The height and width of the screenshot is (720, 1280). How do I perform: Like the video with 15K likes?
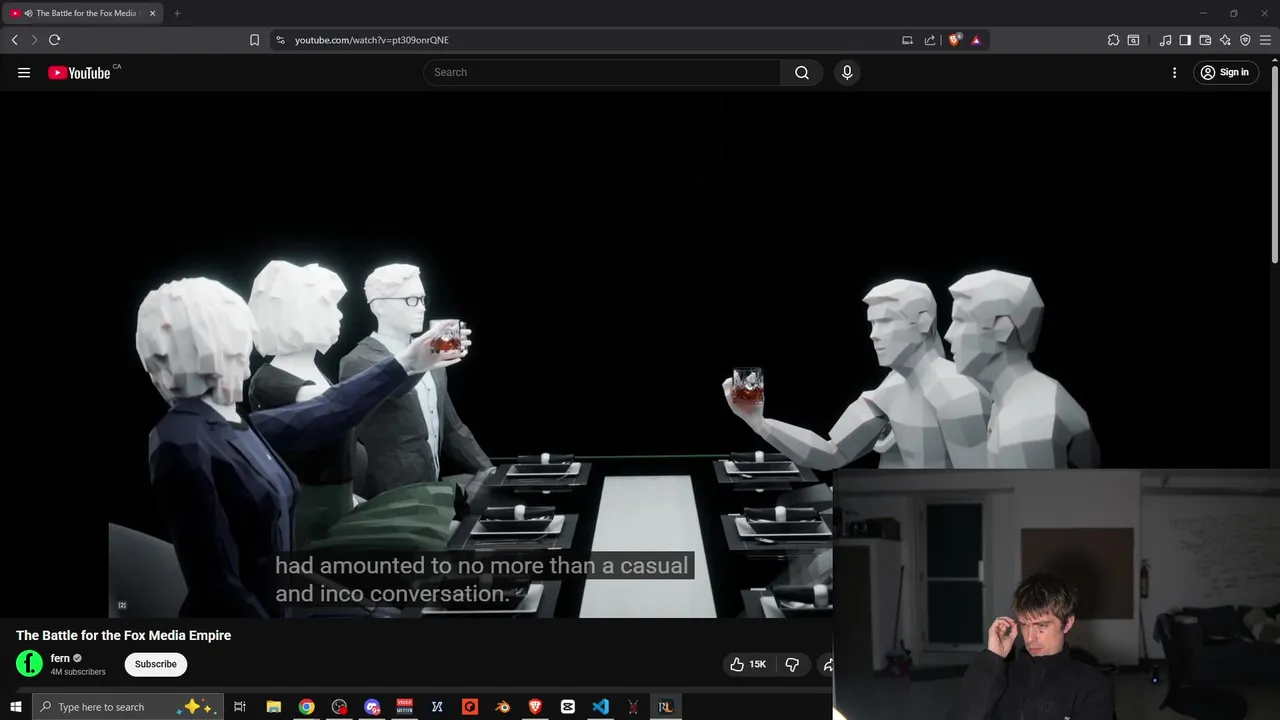[748, 664]
